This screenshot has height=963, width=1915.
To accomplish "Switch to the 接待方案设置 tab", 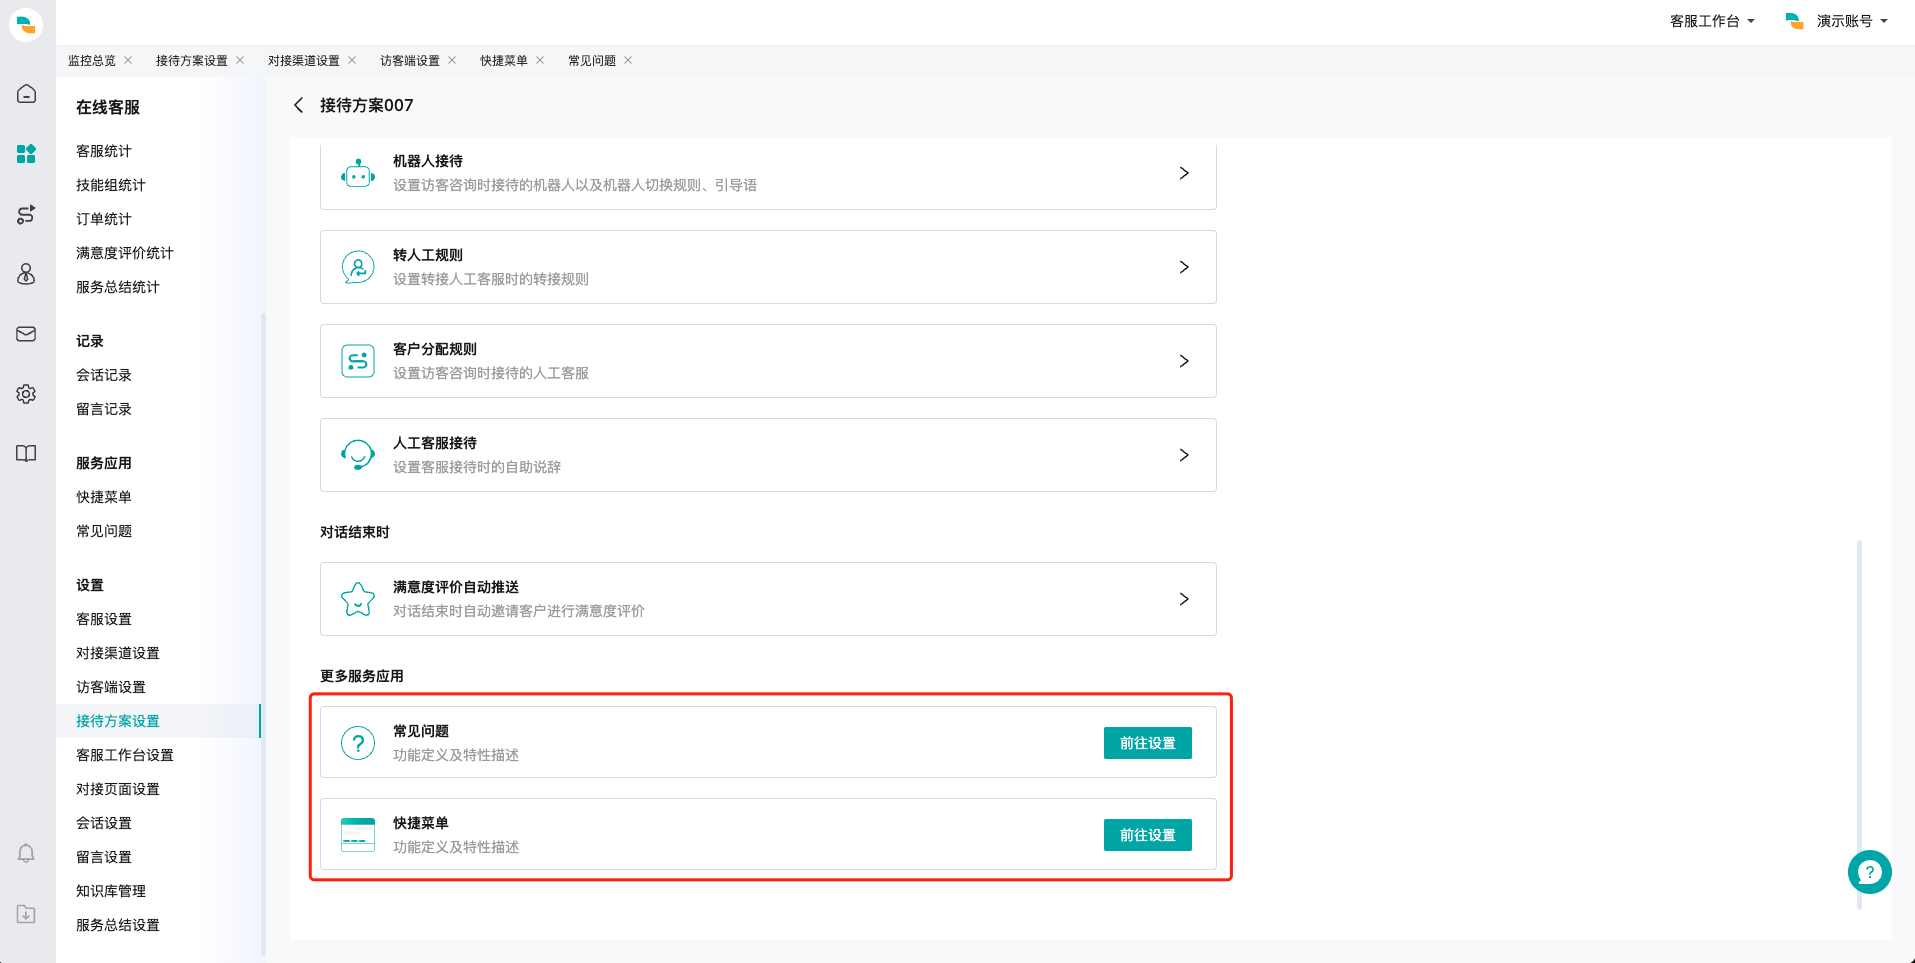I will tap(192, 60).
